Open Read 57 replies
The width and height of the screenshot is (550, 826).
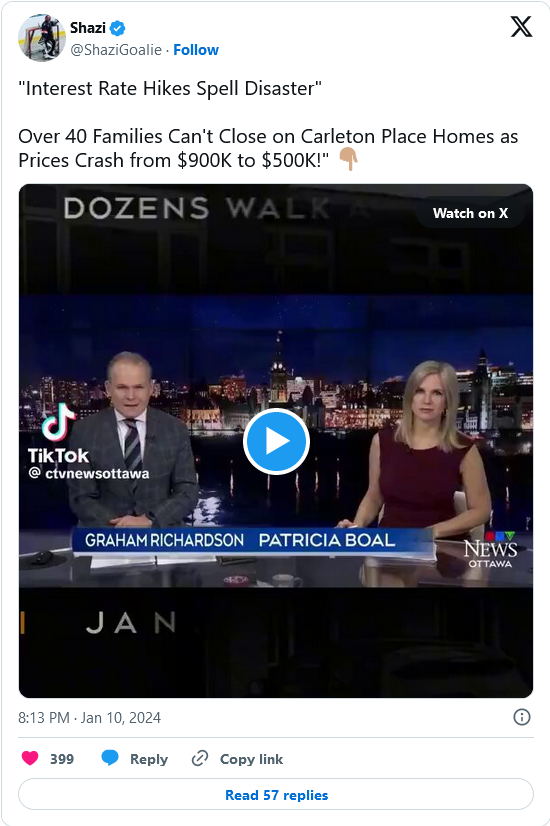(x=276, y=794)
